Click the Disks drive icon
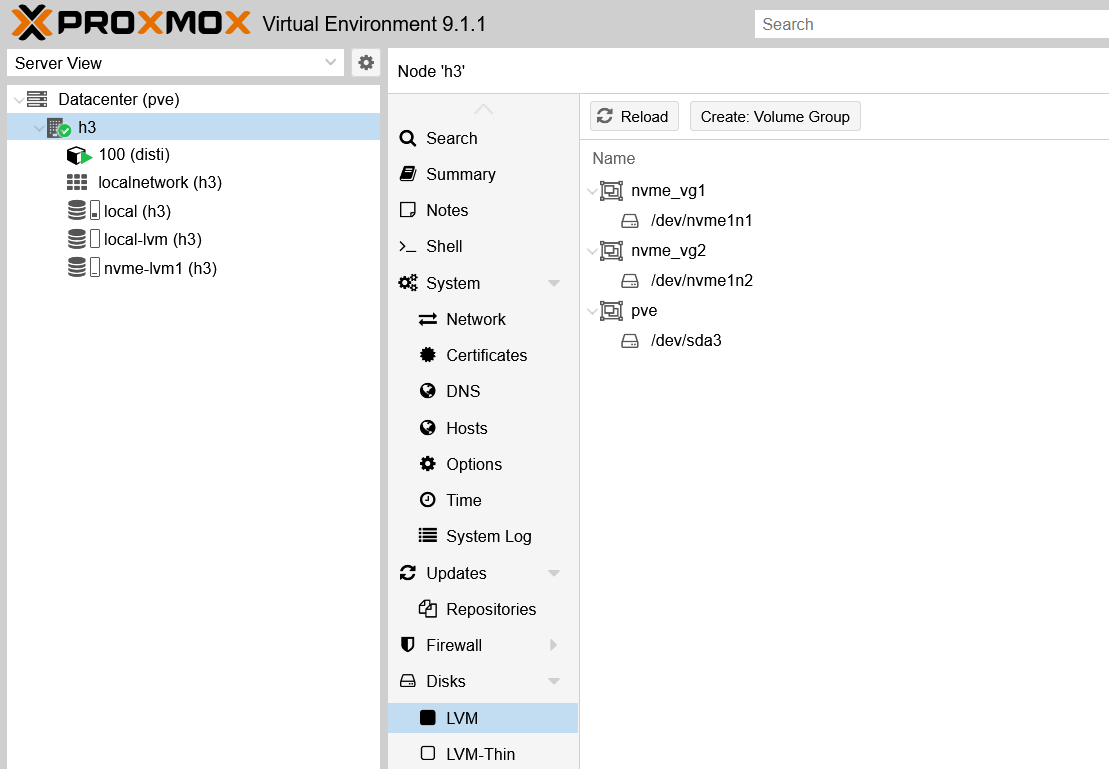1109x769 pixels. (408, 681)
